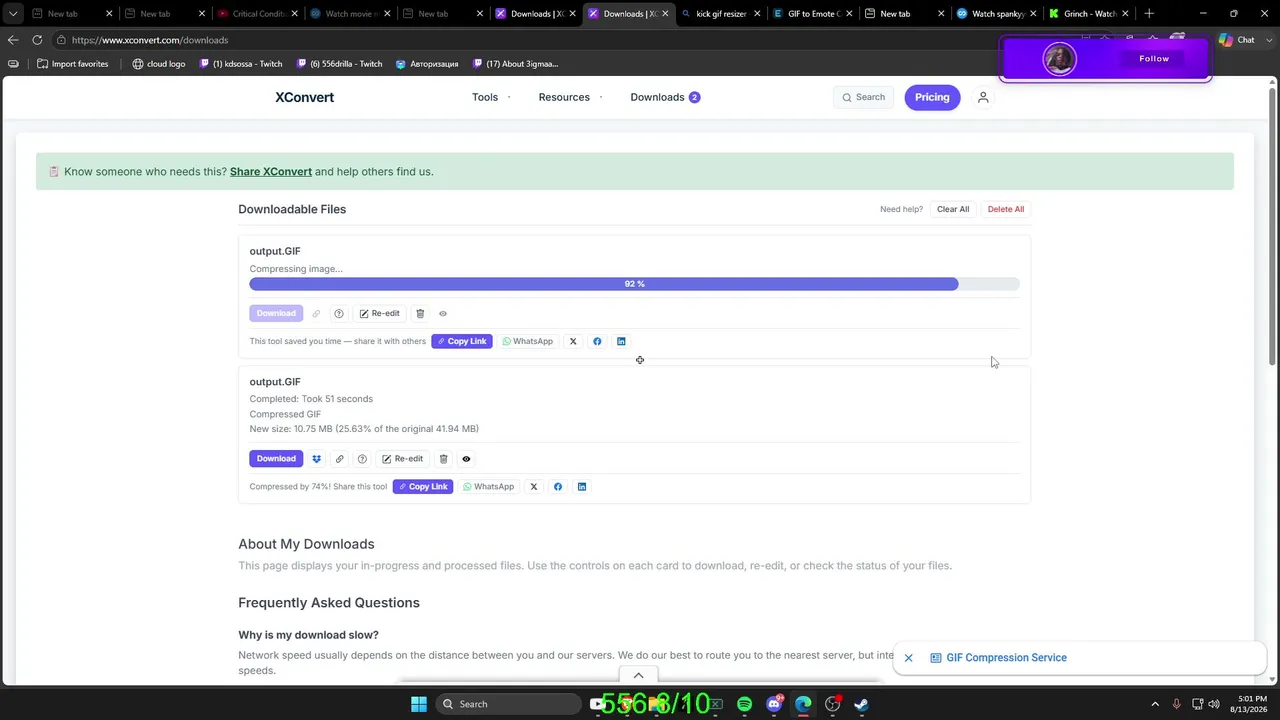Share on LinkedIn from the compressing file card
This screenshot has height=720, width=1280.
pos(621,342)
